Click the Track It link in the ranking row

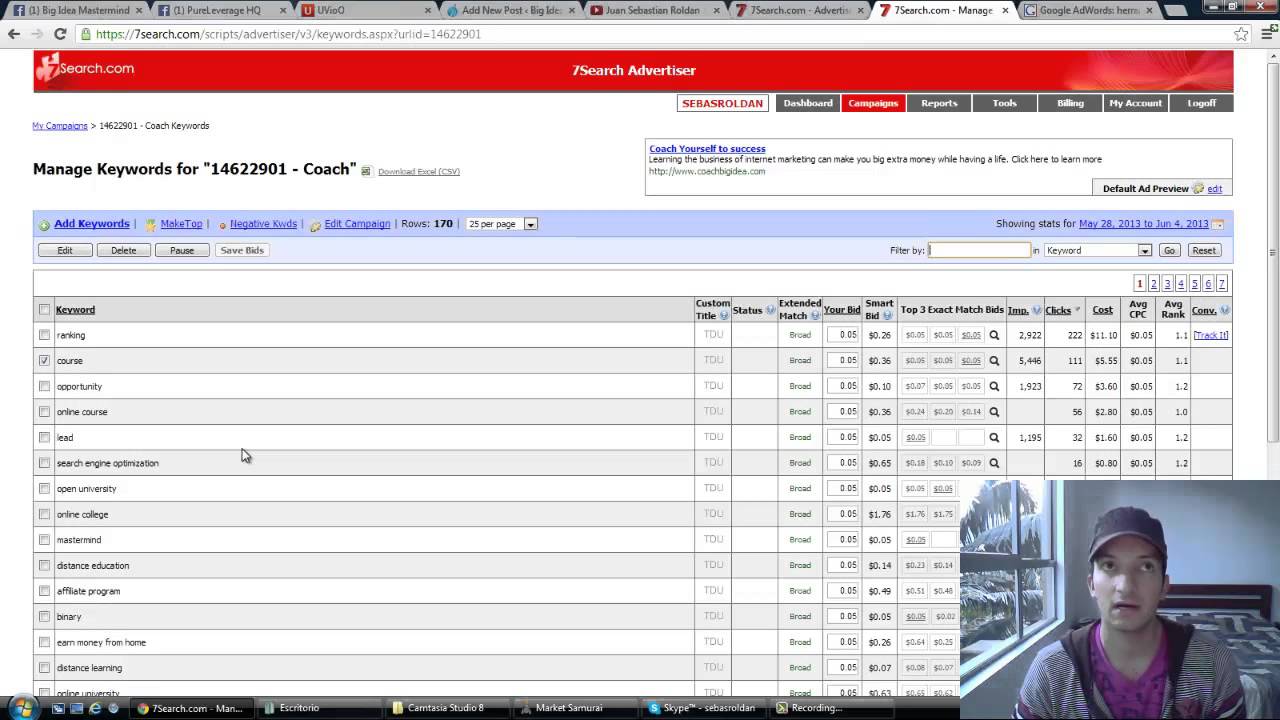point(1211,335)
